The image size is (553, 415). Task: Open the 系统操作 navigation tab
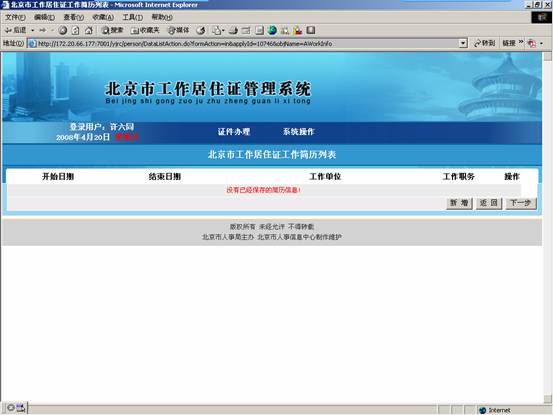coord(298,132)
